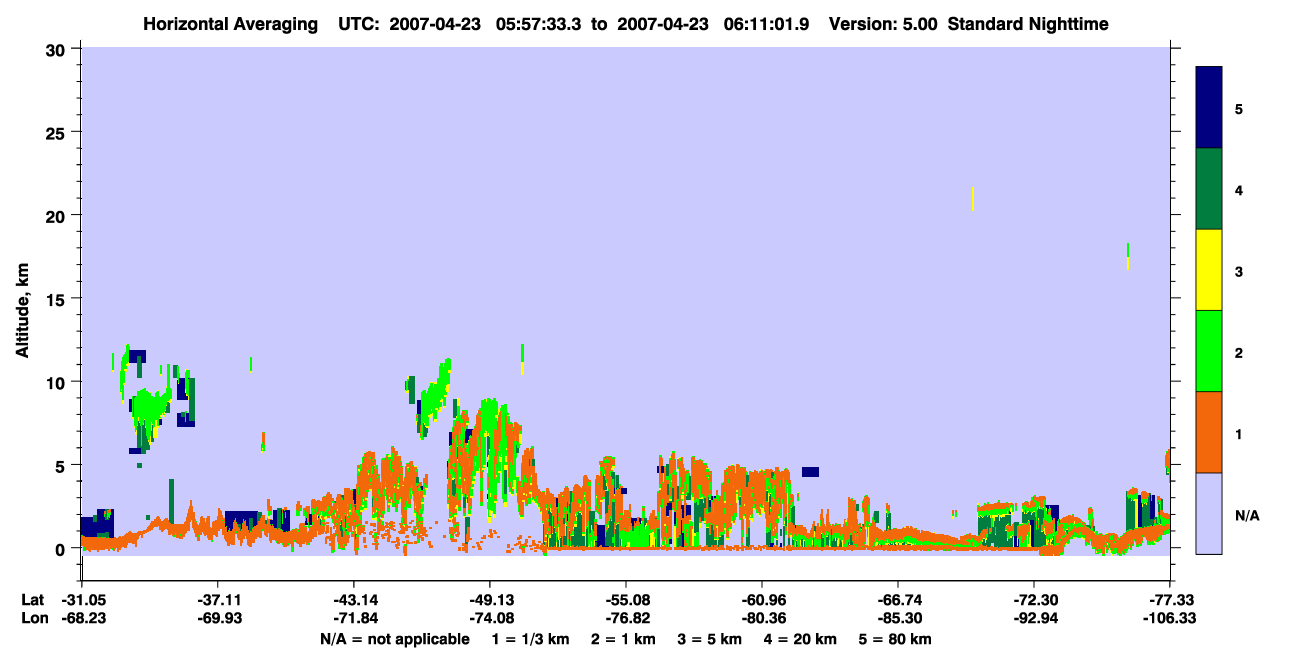The height and width of the screenshot is (667, 1300).
Task: Click the dark green colorbar segment labeled 4
Action: pyautogui.click(x=1209, y=189)
